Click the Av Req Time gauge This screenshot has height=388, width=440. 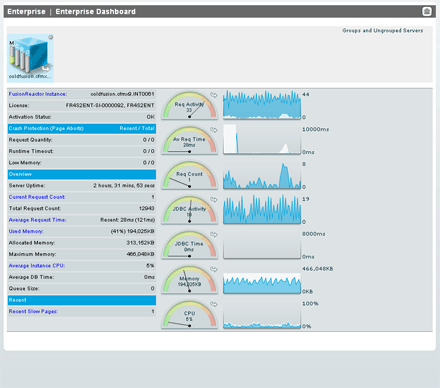point(189,140)
